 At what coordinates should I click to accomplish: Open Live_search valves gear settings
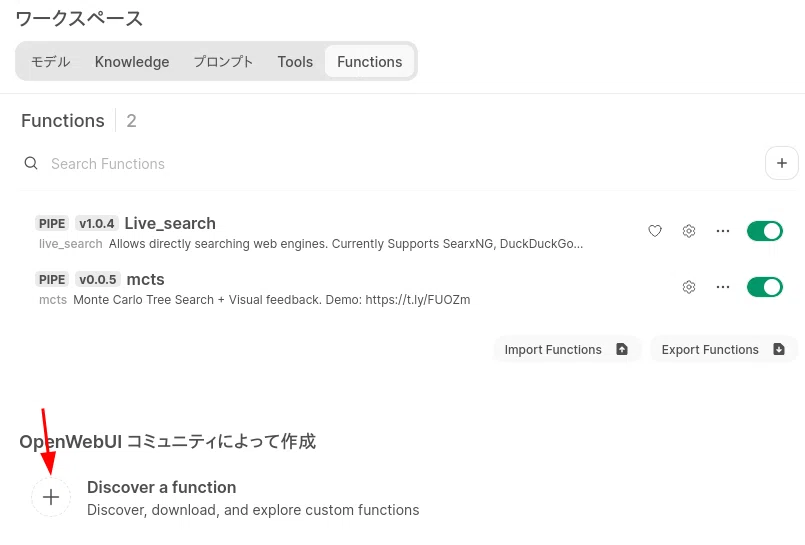[689, 231]
